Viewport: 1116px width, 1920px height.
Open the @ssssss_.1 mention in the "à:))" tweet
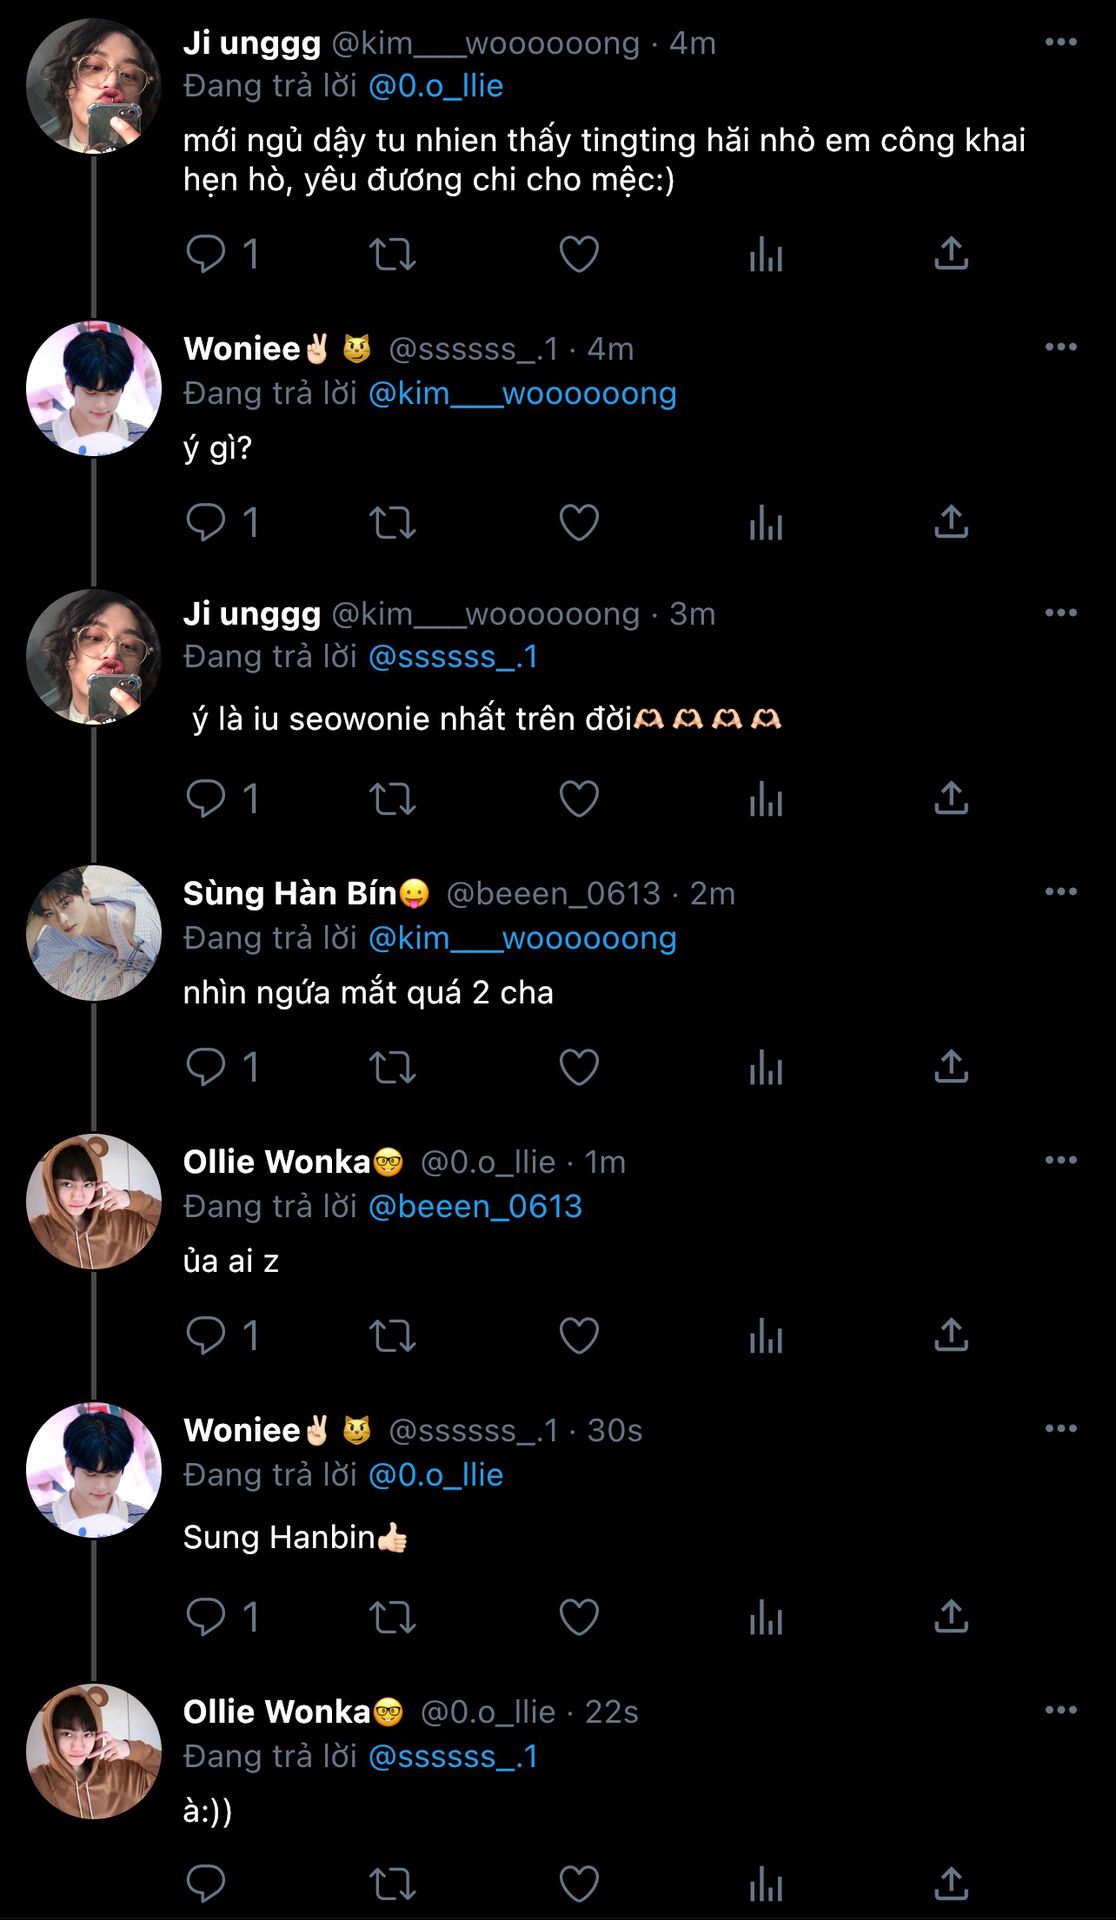(x=453, y=1756)
